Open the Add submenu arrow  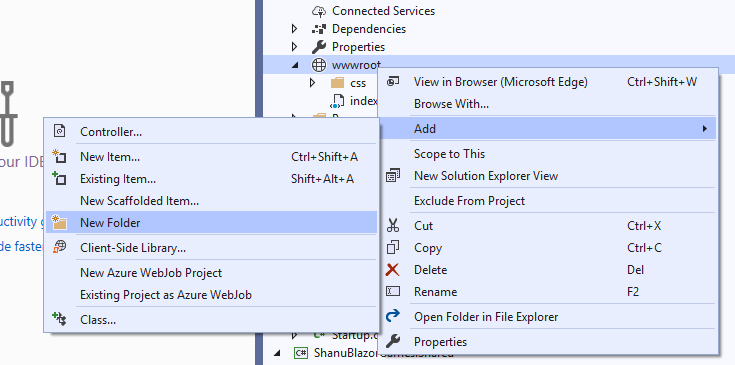coord(705,128)
